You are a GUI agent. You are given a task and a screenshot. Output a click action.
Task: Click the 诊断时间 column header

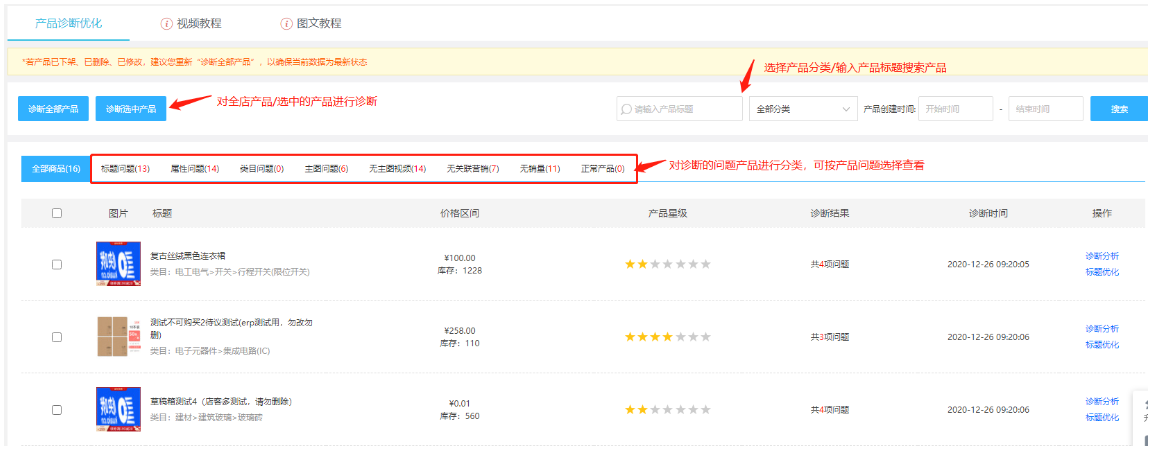click(x=988, y=213)
